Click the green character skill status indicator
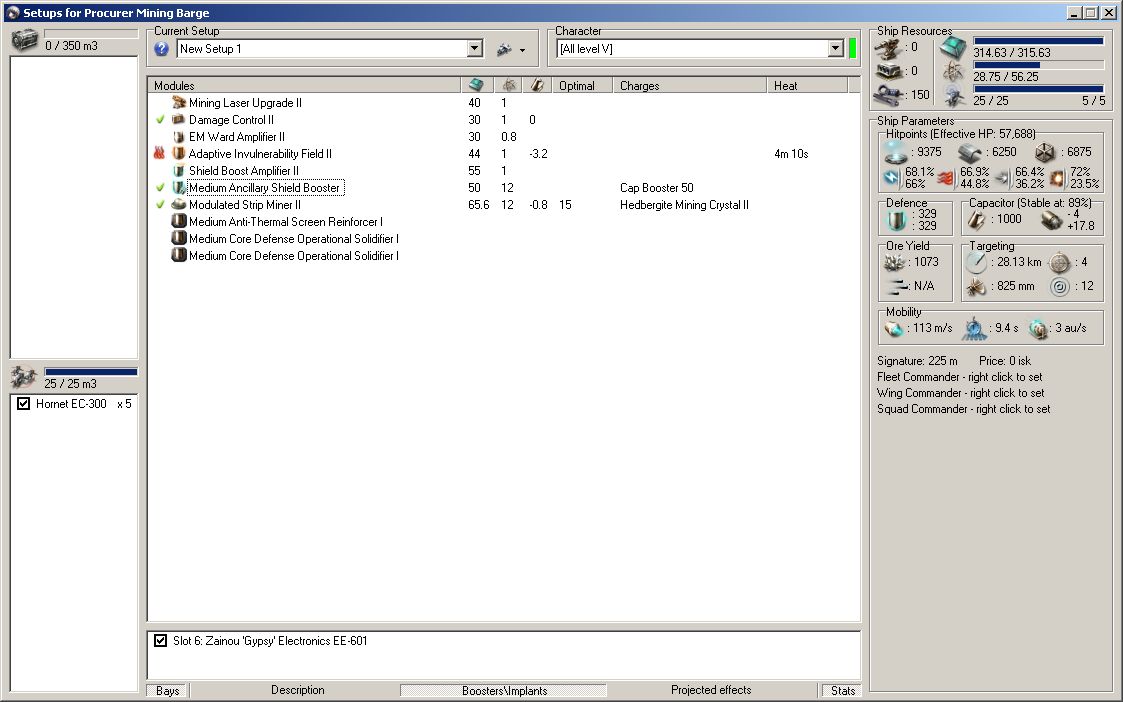This screenshot has height=702, width=1123. 853,49
